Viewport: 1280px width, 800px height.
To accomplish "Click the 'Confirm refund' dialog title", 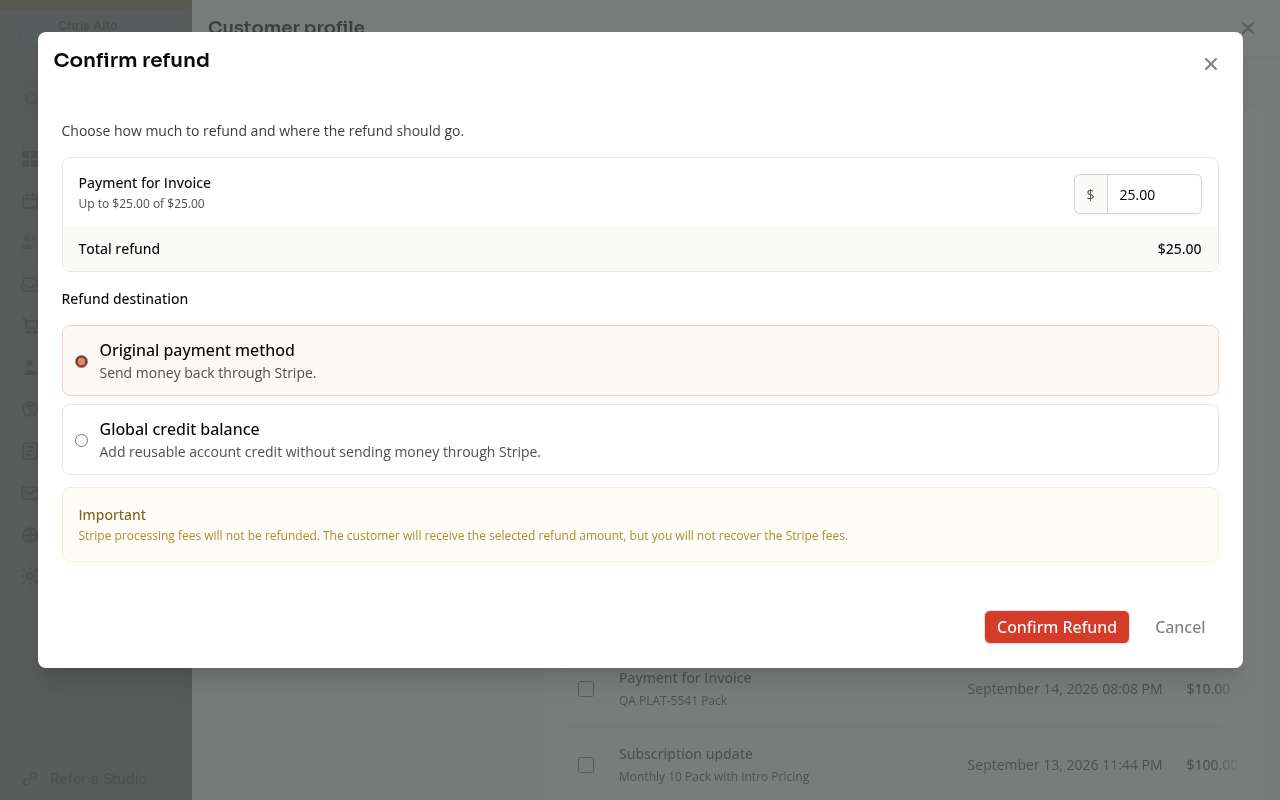I will (x=131, y=60).
